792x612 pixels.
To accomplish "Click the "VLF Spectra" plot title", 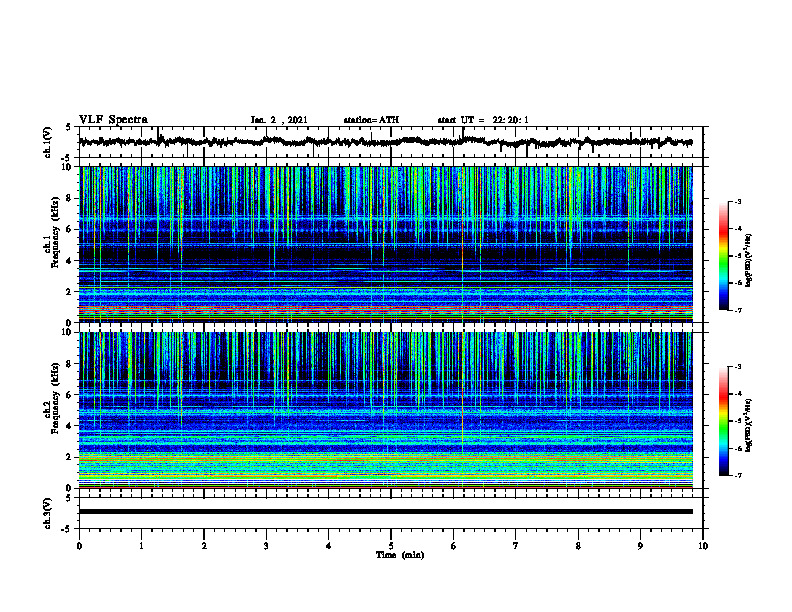I will point(113,119).
